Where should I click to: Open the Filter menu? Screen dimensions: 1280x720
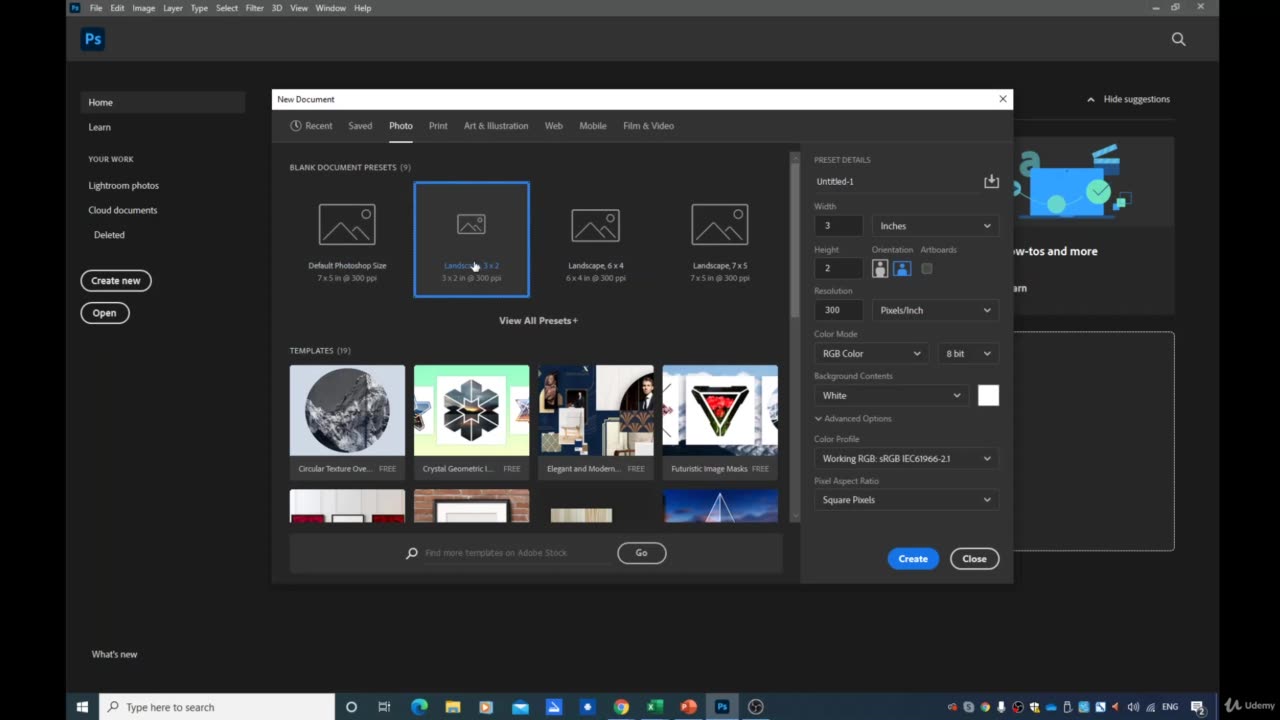tap(254, 8)
